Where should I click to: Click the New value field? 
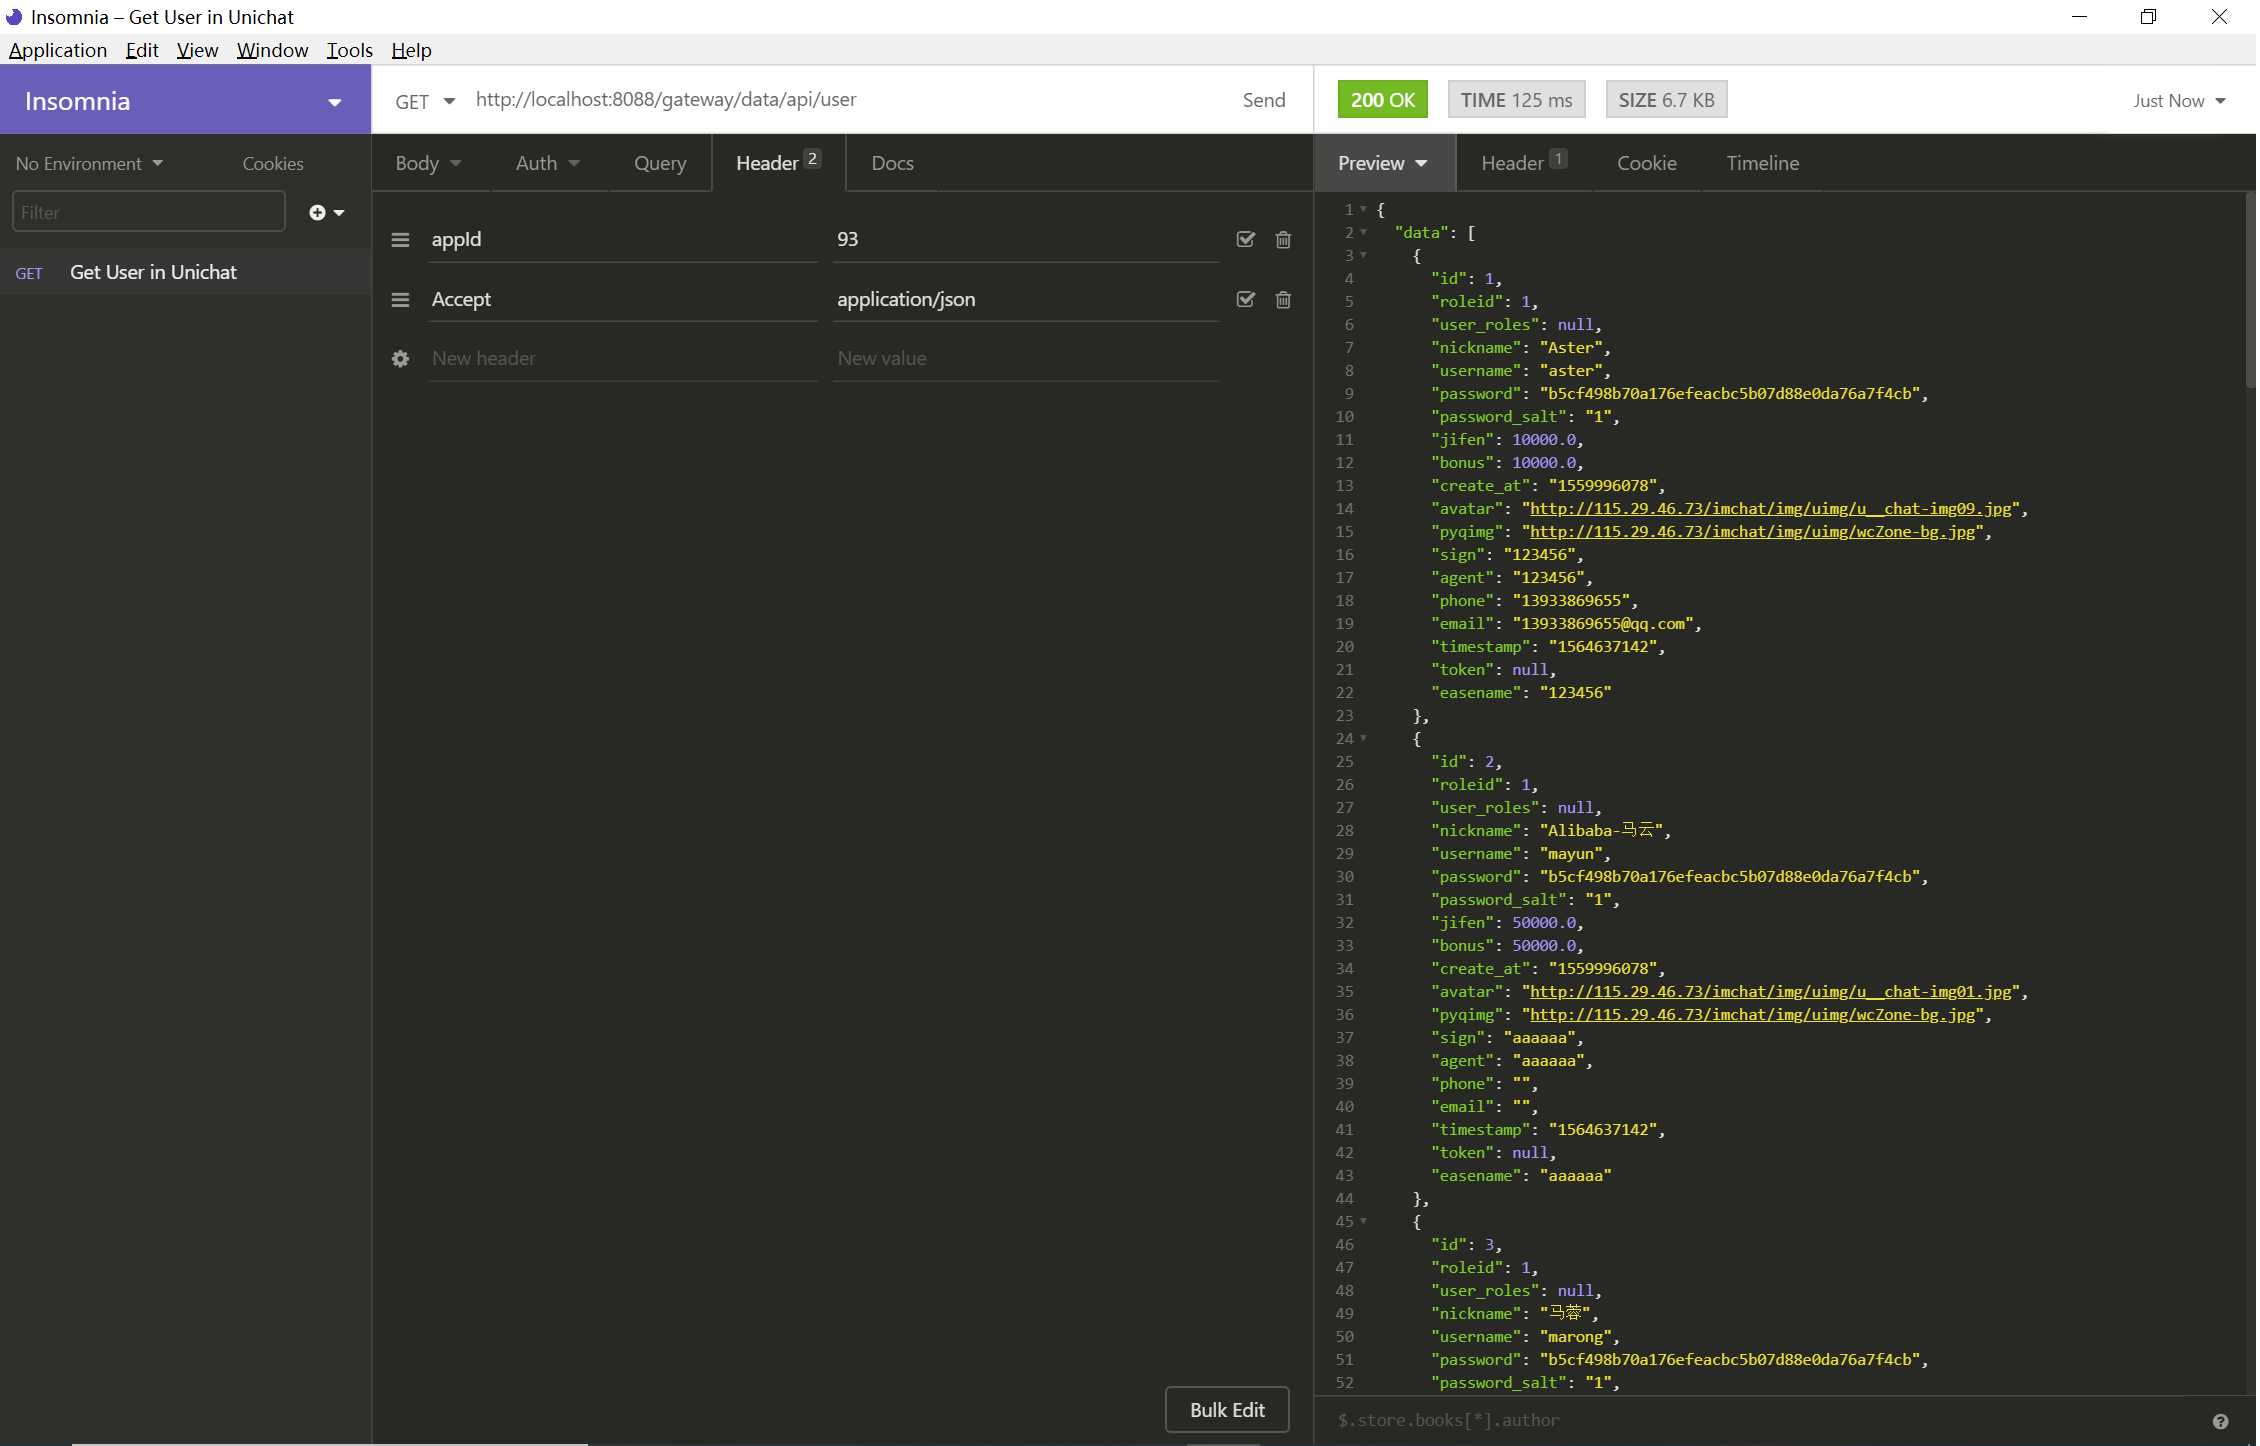[x=1026, y=359]
